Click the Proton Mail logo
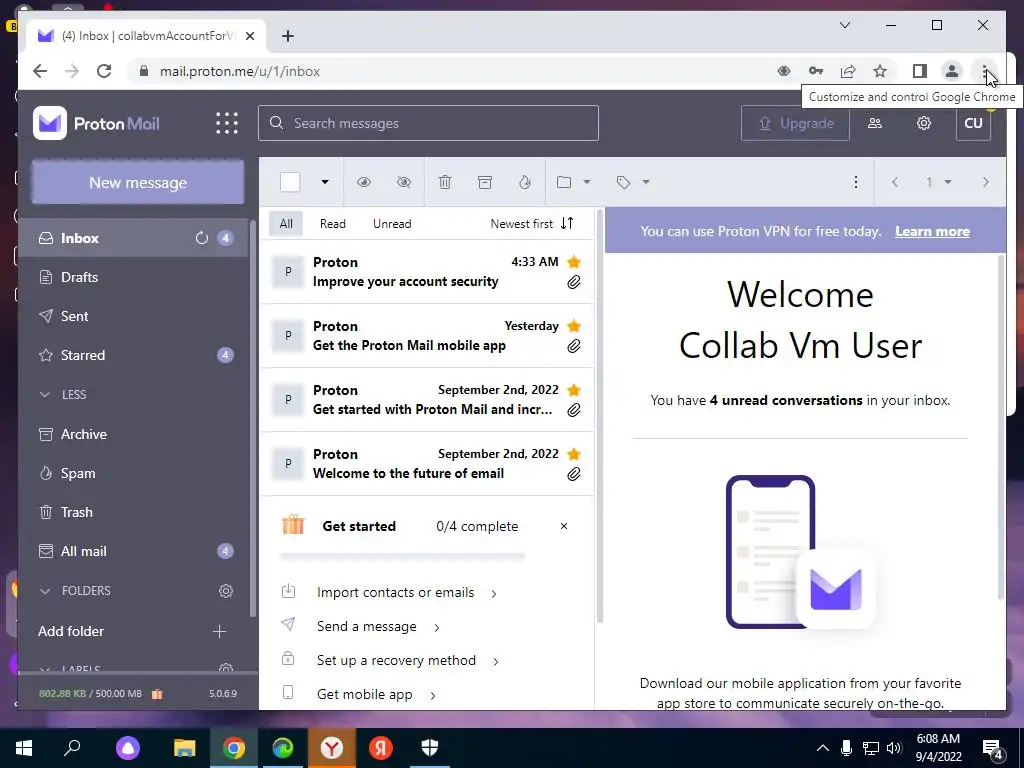 click(96, 123)
